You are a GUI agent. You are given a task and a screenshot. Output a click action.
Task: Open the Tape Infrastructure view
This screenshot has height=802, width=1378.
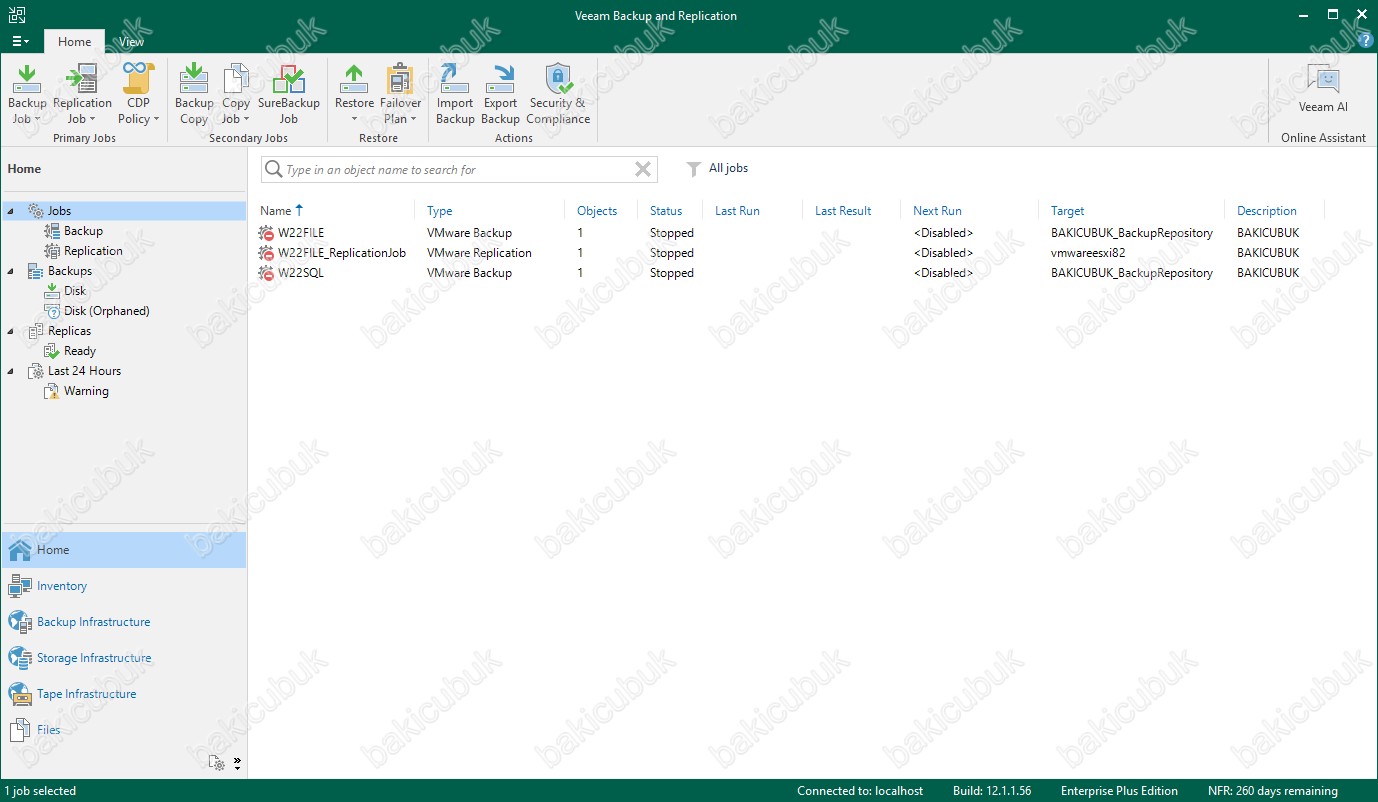coord(86,694)
